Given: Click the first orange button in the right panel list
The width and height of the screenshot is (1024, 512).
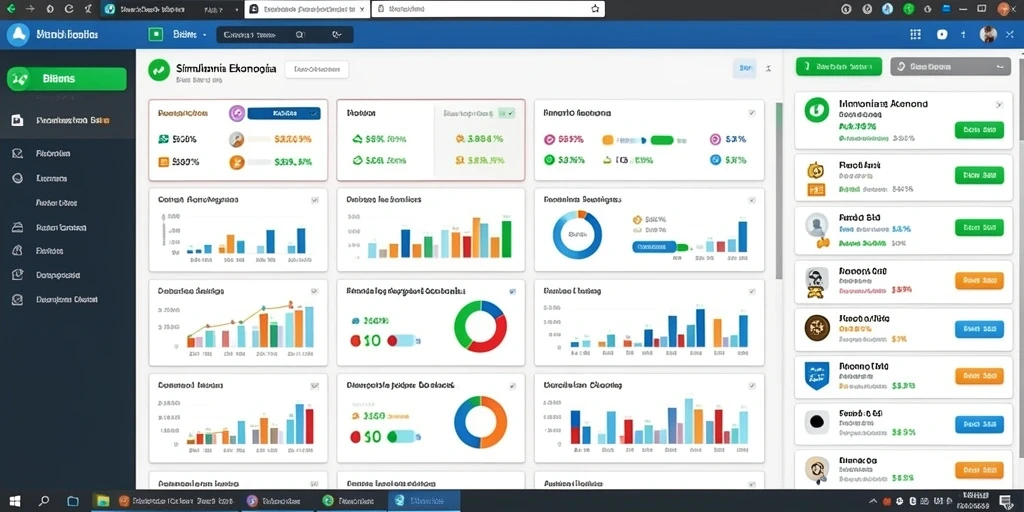Looking at the screenshot, I should tap(979, 281).
